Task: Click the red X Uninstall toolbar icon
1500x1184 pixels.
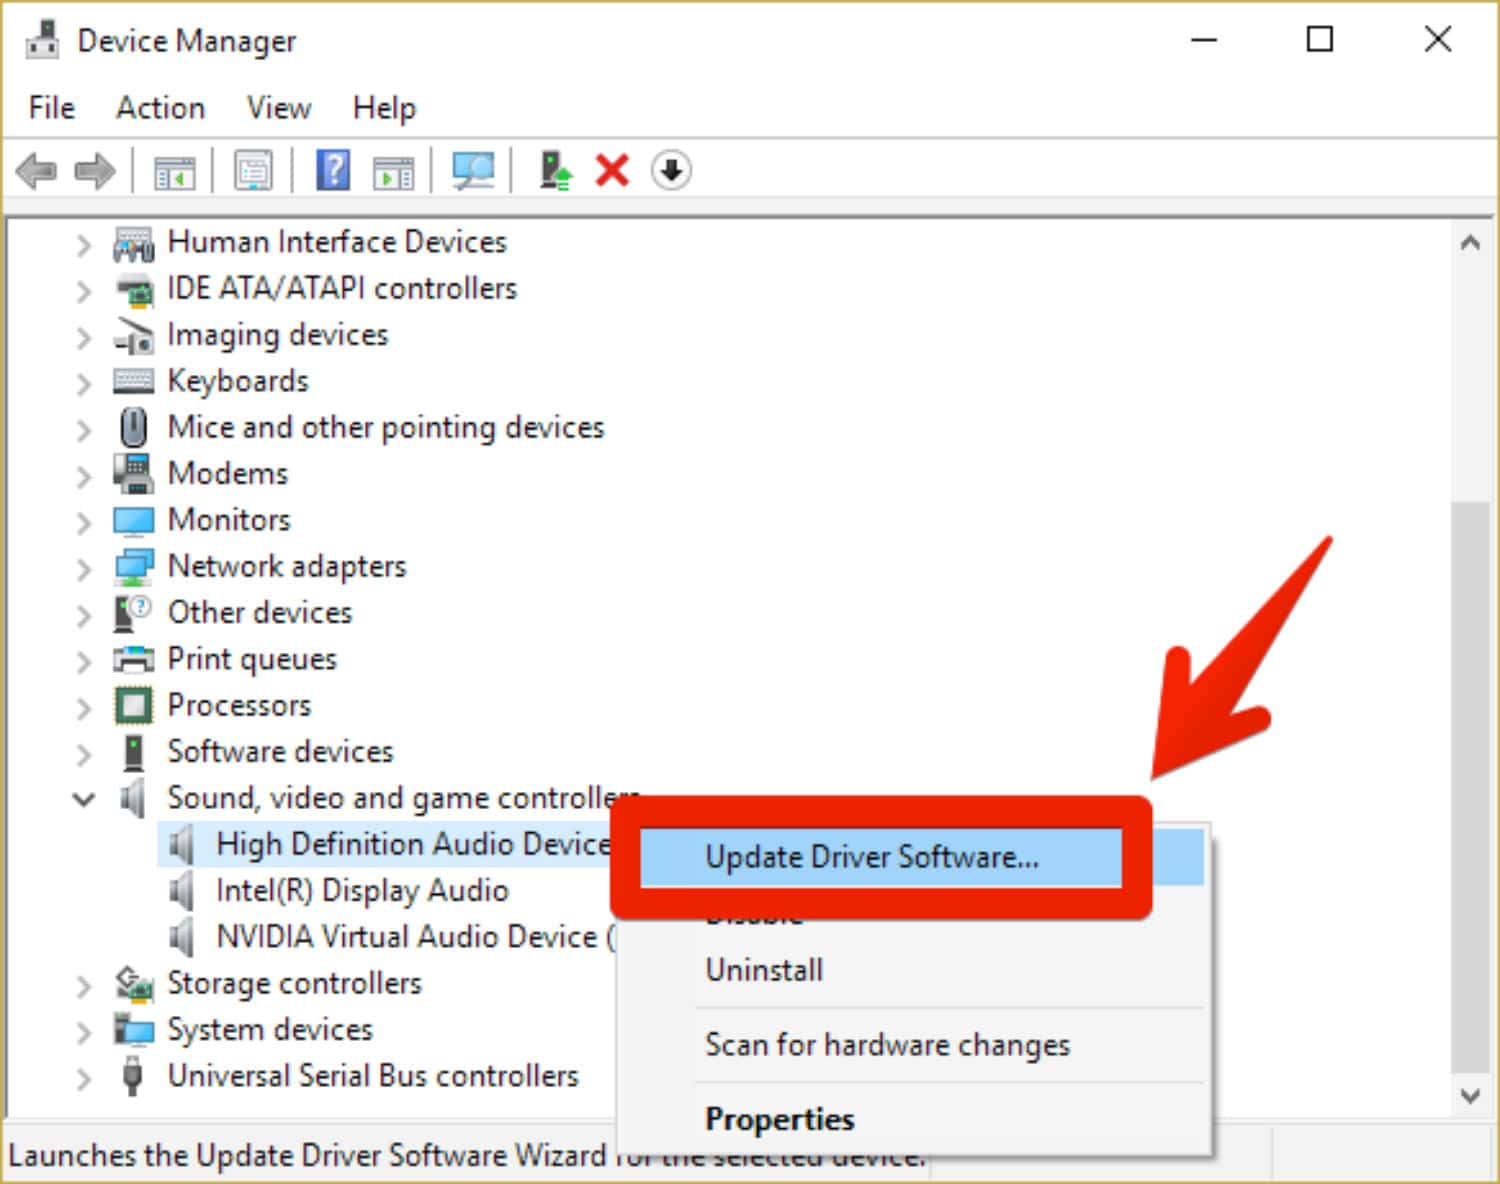Action: pos(612,171)
